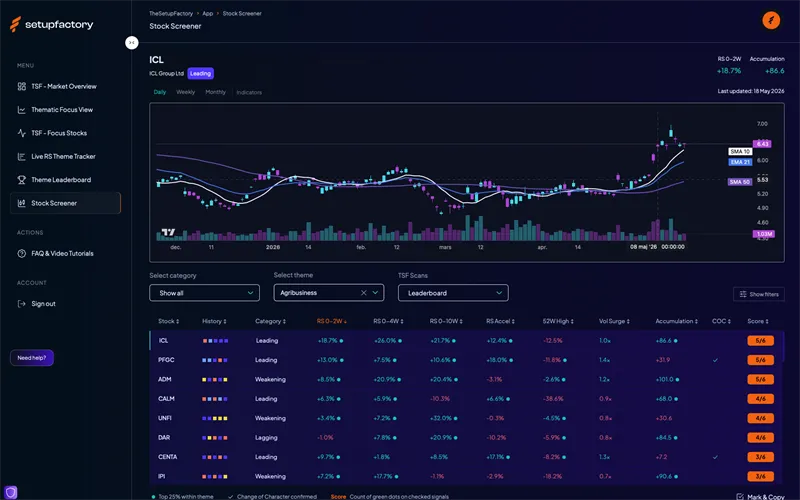Click the Need help? button
Viewport: 800px width, 500px height.
(x=32, y=358)
